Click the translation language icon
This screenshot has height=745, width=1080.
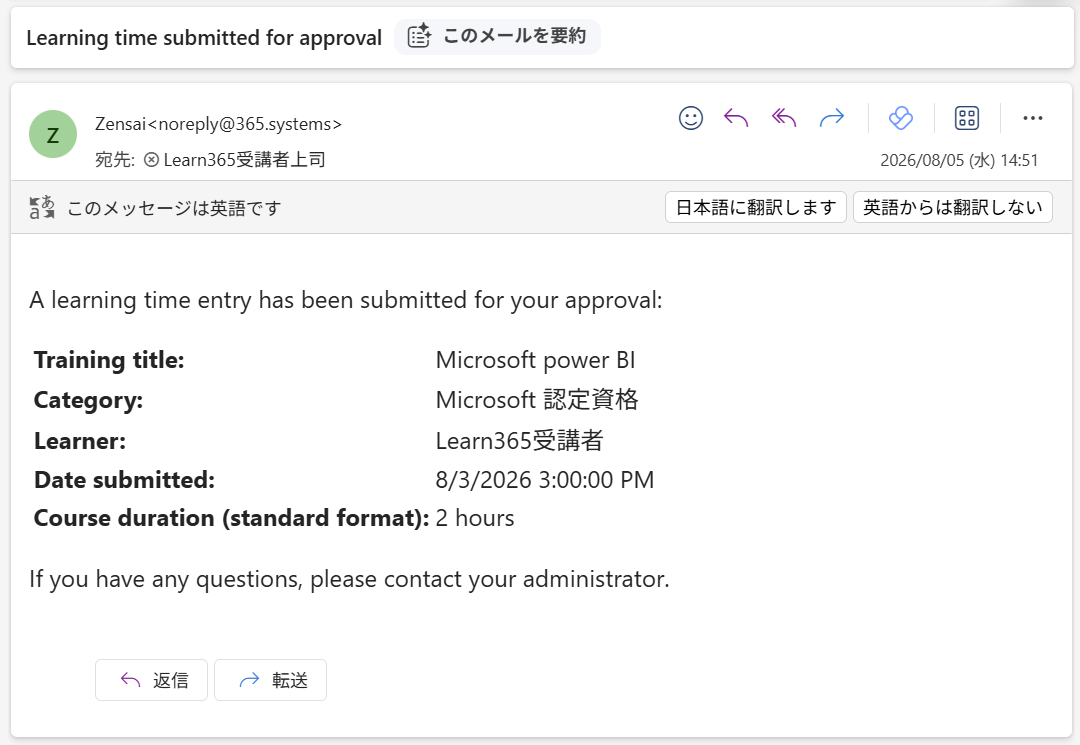[42, 207]
